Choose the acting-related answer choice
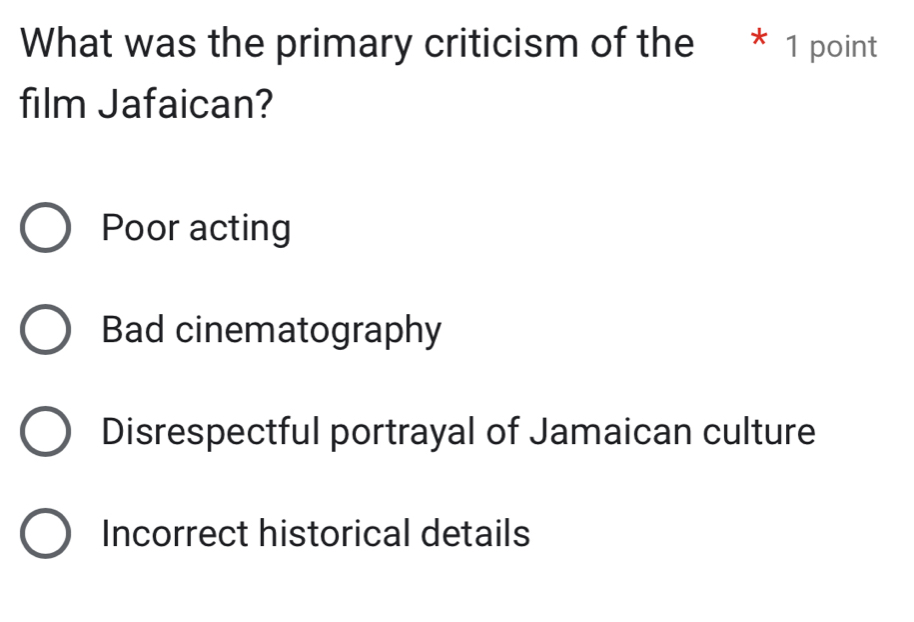This screenshot has width=914, height=622. pyautogui.click(x=194, y=228)
